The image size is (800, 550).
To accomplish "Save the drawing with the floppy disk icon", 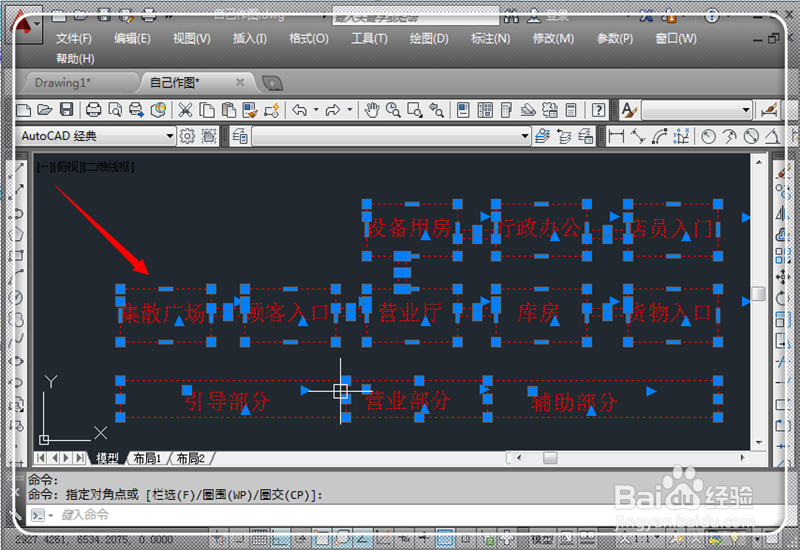I will [67, 110].
